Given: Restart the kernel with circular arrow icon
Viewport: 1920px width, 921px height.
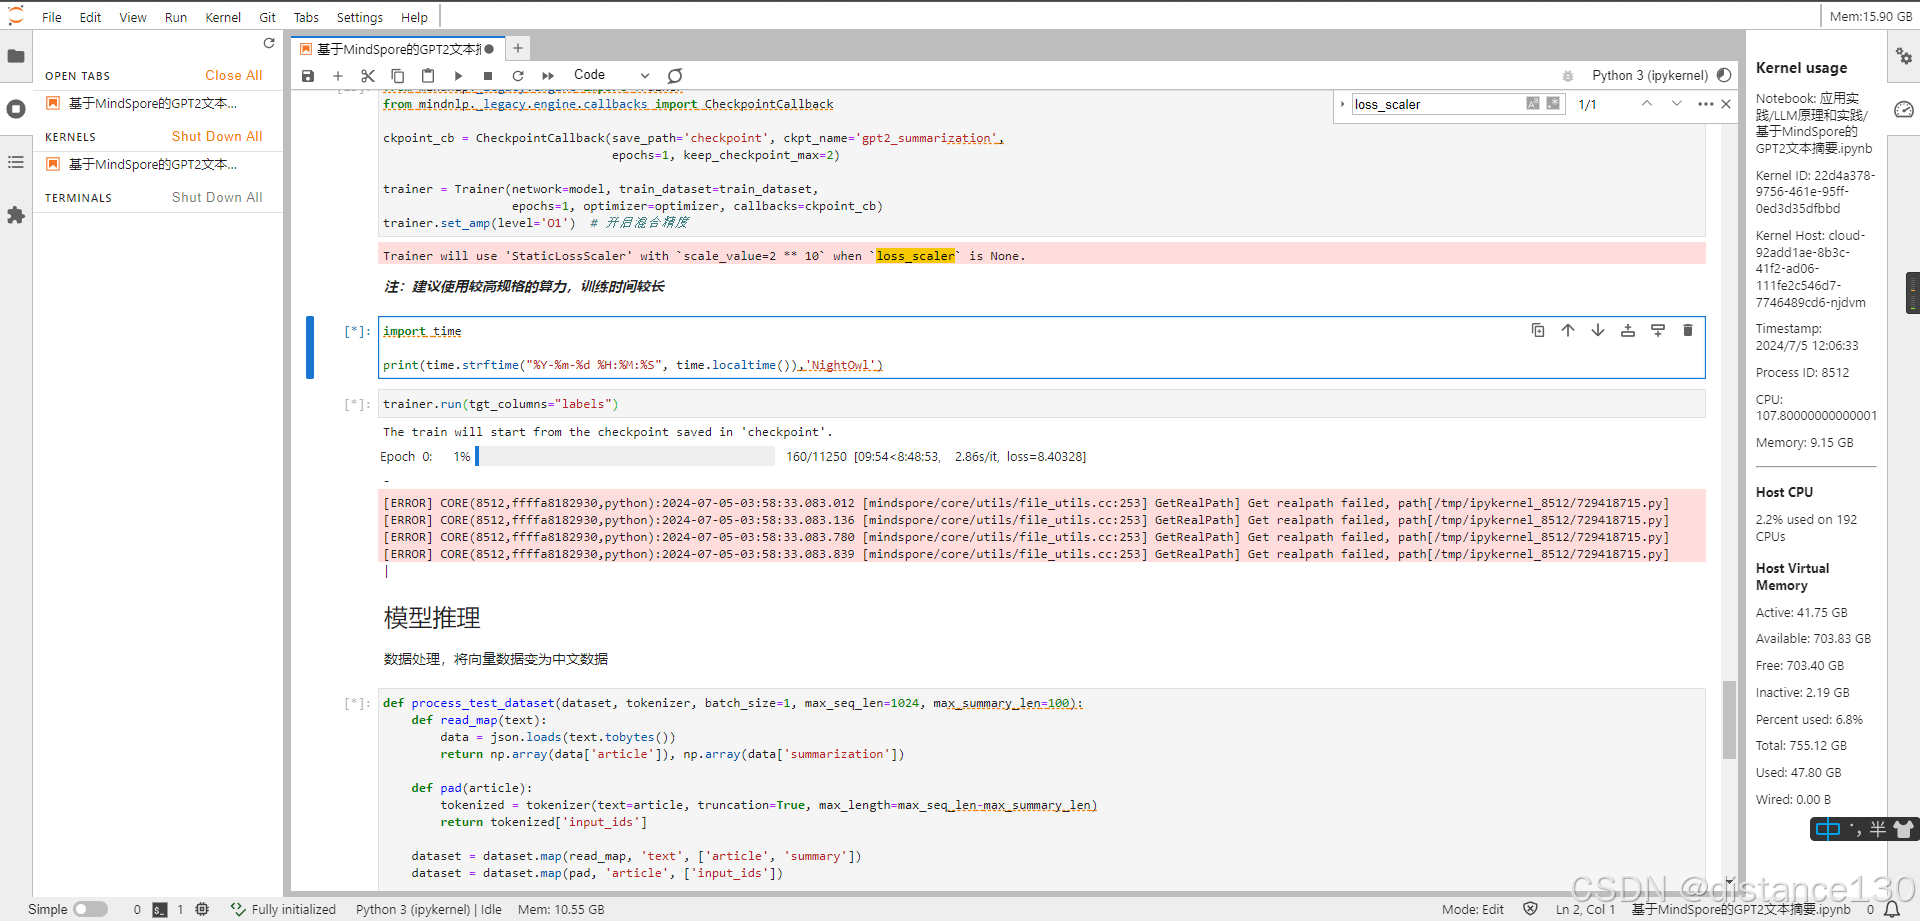Looking at the screenshot, I should pyautogui.click(x=518, y=76).
